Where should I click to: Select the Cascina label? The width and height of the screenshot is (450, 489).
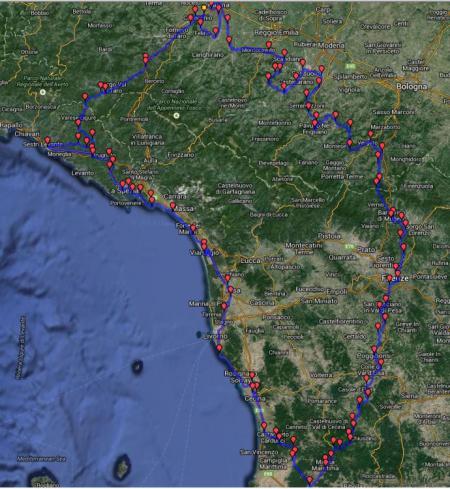262,303
